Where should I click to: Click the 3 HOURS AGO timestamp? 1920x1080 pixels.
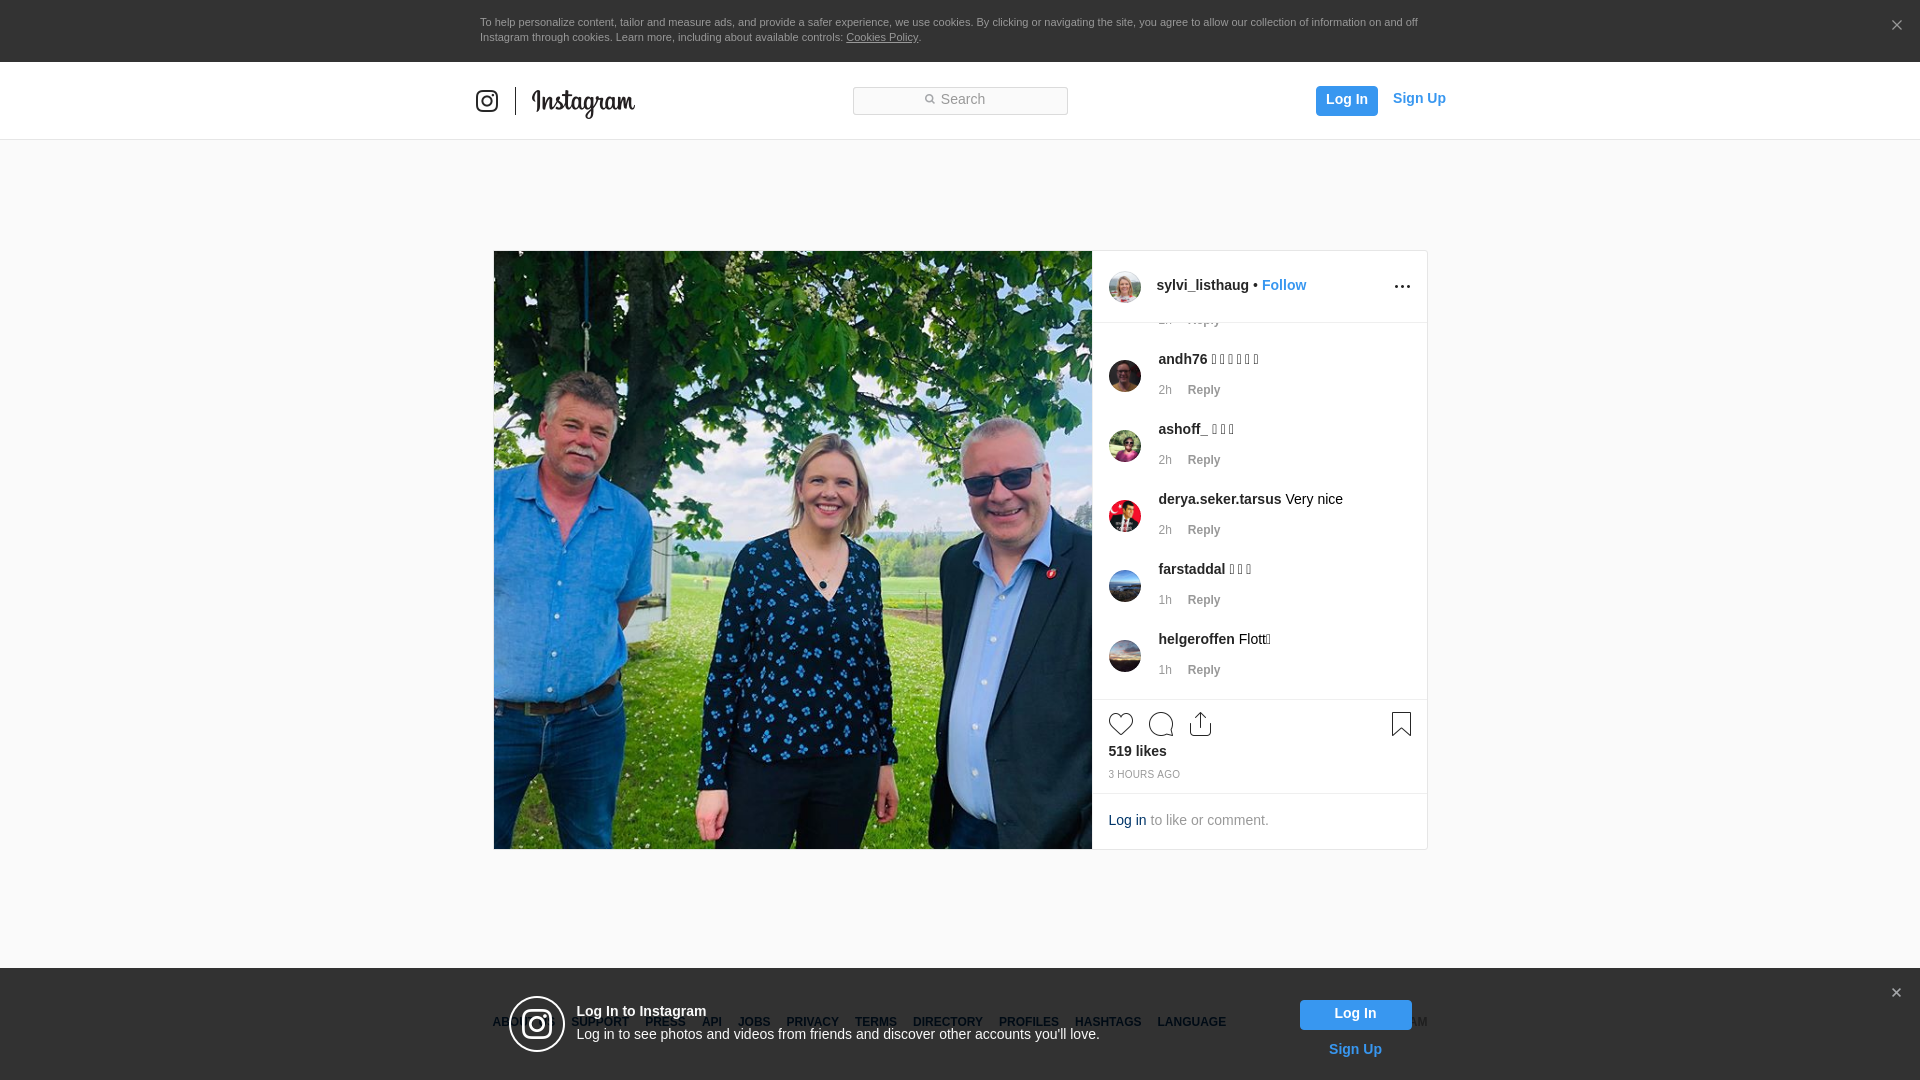[1144, 775]
